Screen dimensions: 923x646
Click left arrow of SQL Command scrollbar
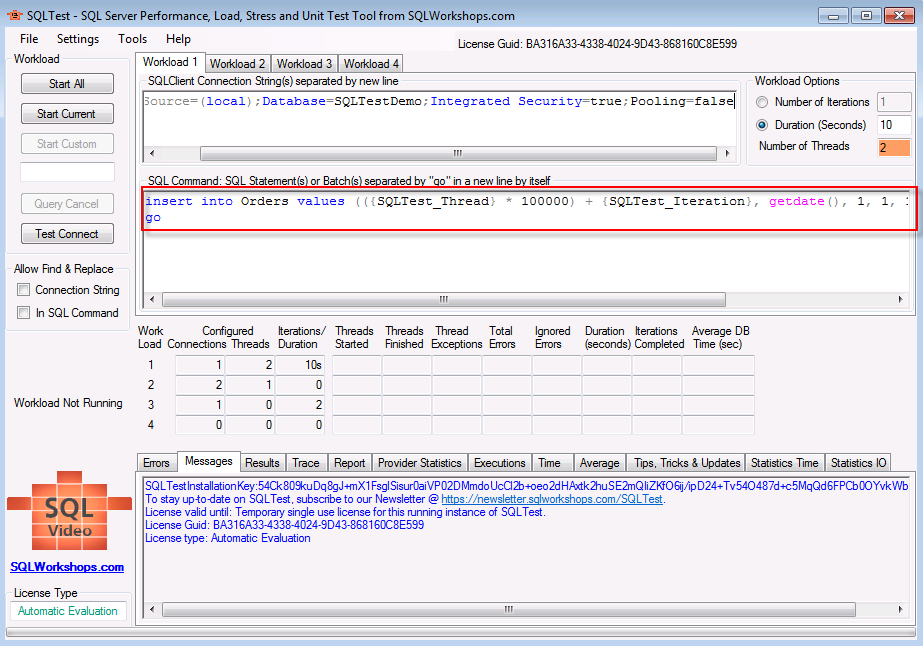point(152,299)
